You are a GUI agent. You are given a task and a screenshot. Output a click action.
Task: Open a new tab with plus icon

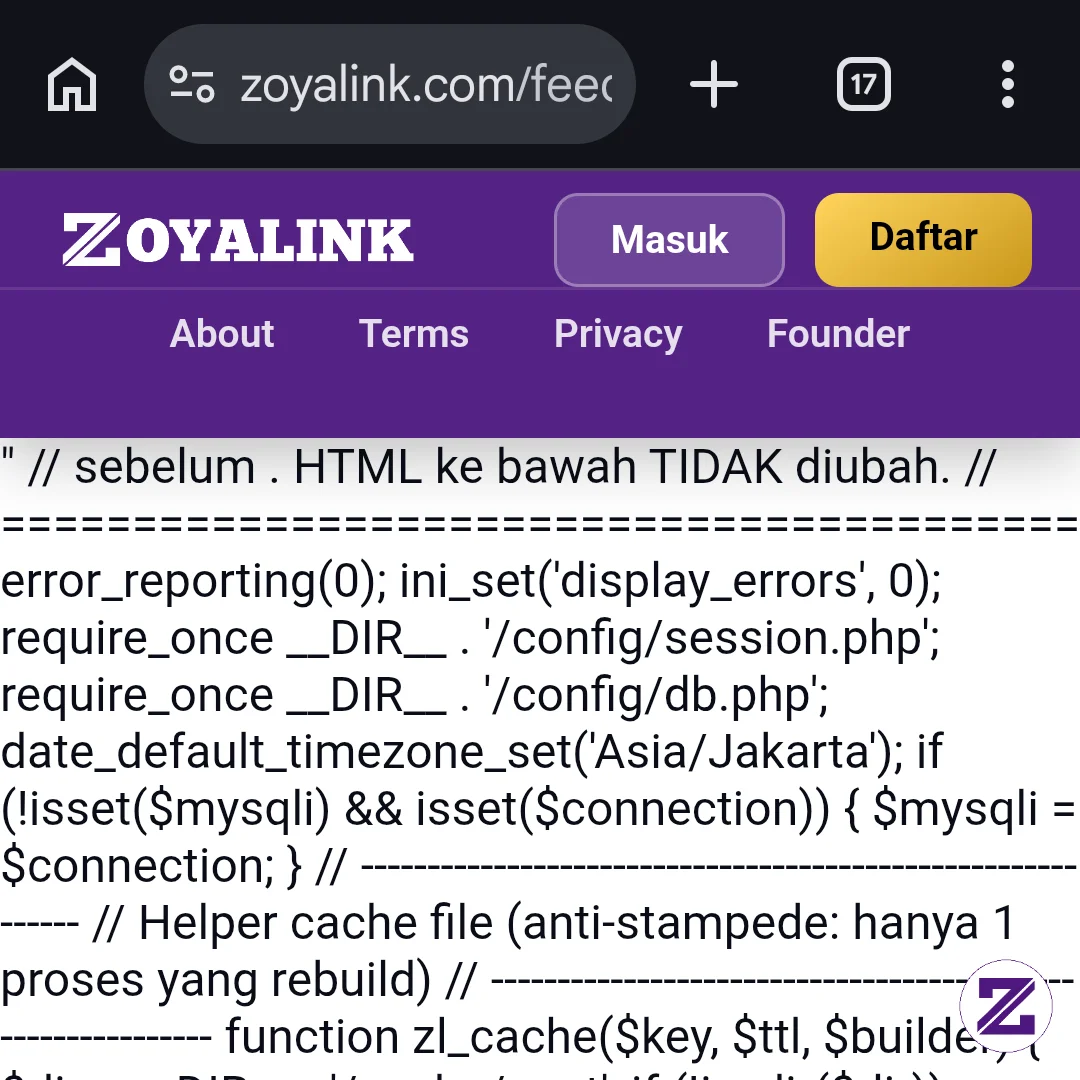[714, 84]
